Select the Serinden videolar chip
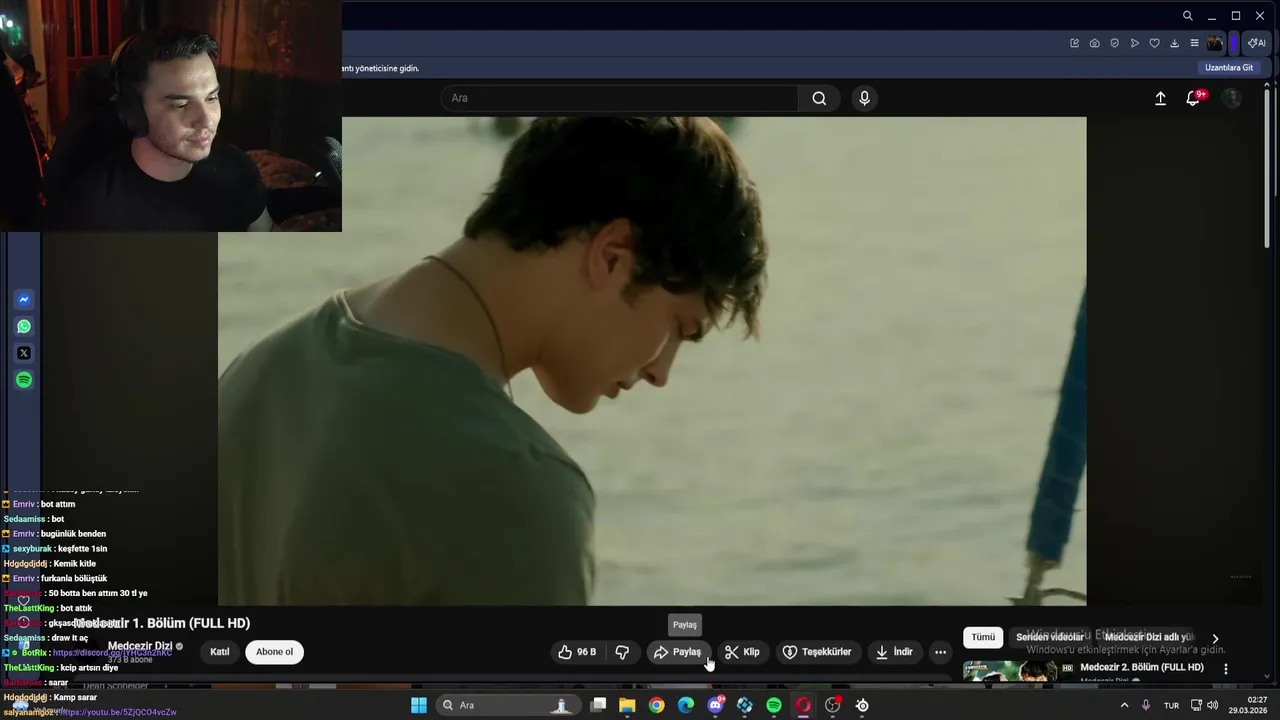1280x720 pixels. click(x=1049, y=637)
